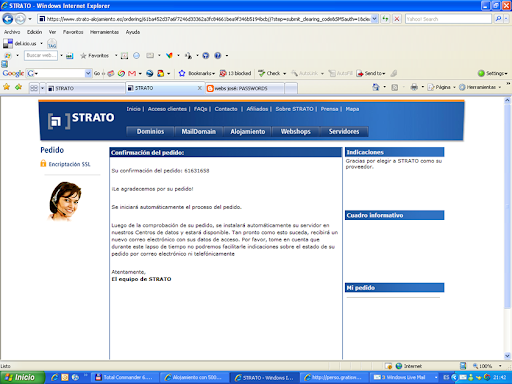The height and width of the screenshot is (384, 512).
Task: Open the Ver menu
Action: pos(52,32)
